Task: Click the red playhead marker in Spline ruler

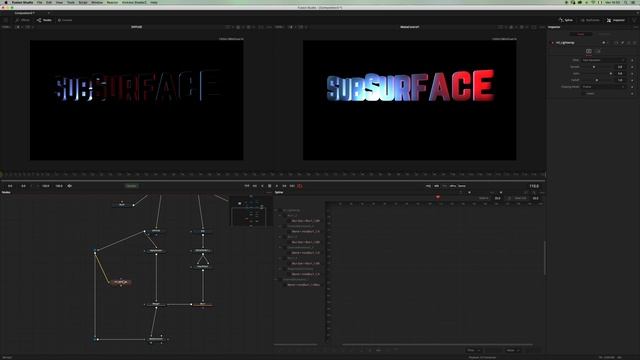Action: click(438, 197)
